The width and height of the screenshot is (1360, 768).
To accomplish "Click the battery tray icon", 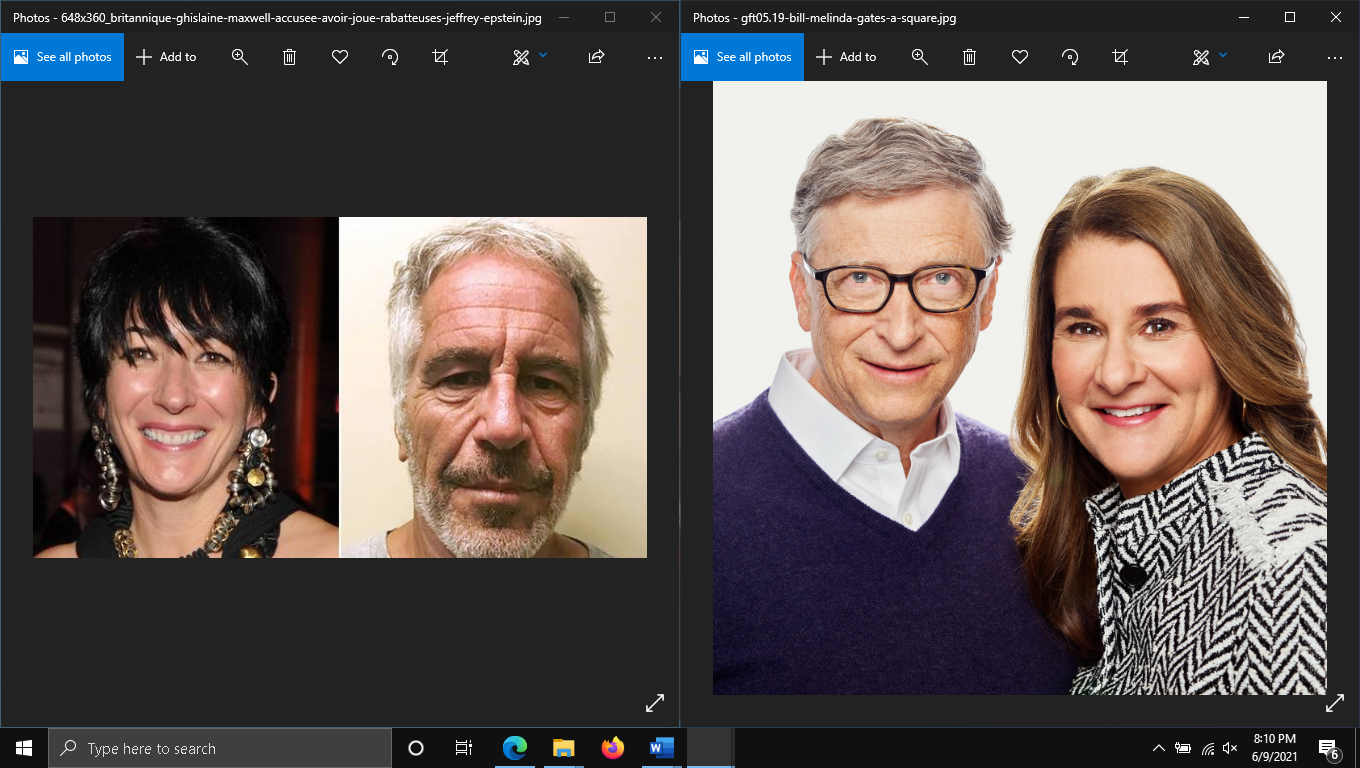I will tap(1183, 748).
